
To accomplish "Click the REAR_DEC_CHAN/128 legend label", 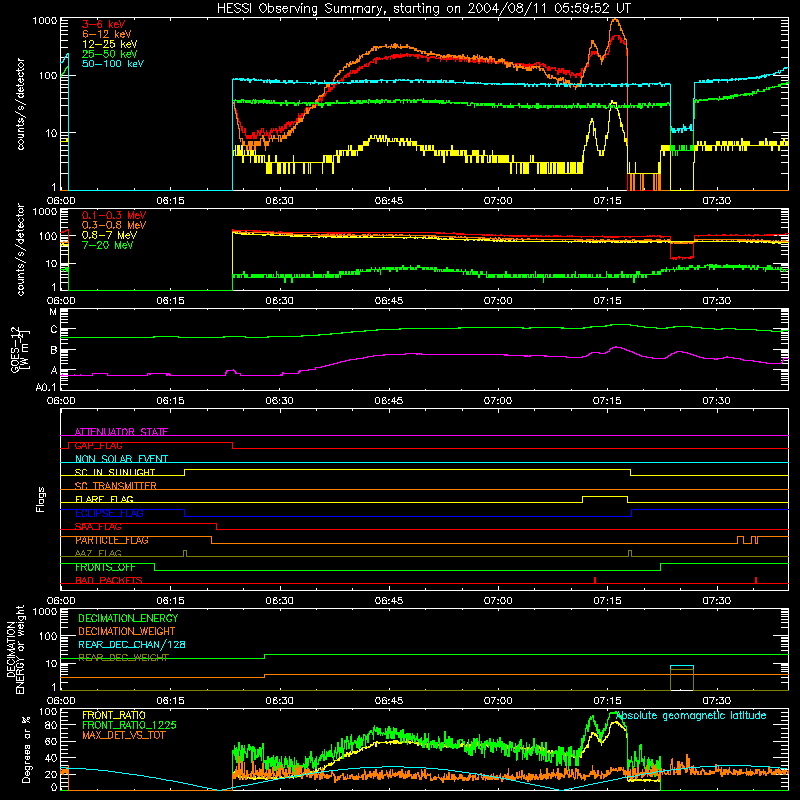I will point(132,644).
